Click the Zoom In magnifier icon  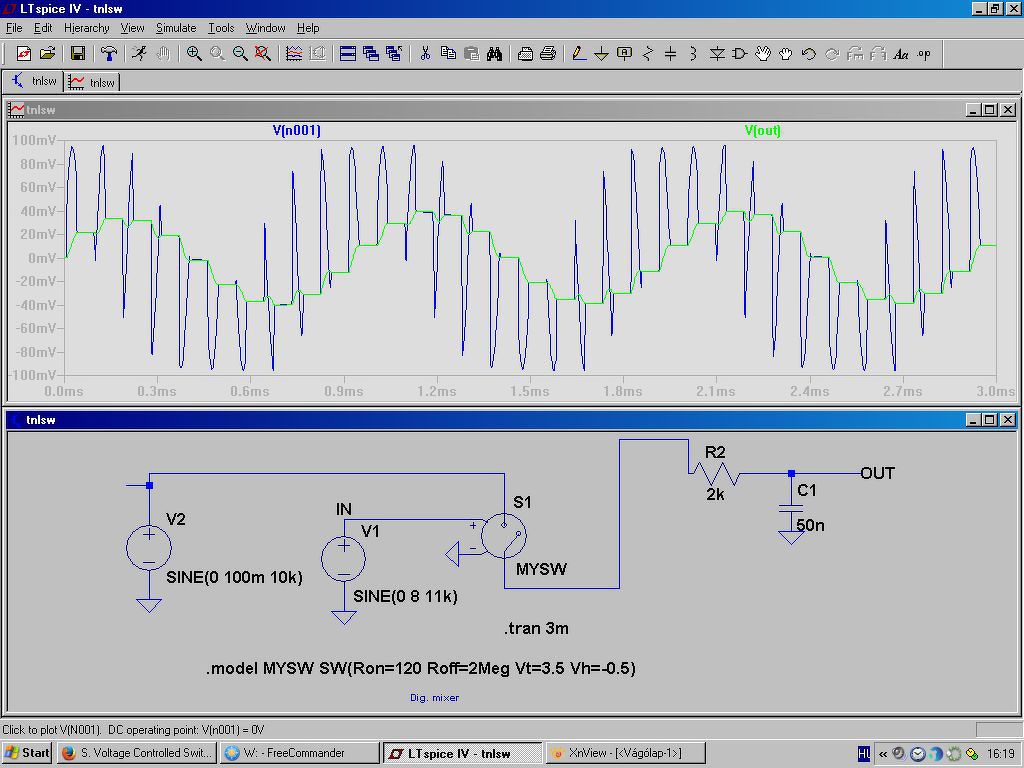(x=194, y=54)
